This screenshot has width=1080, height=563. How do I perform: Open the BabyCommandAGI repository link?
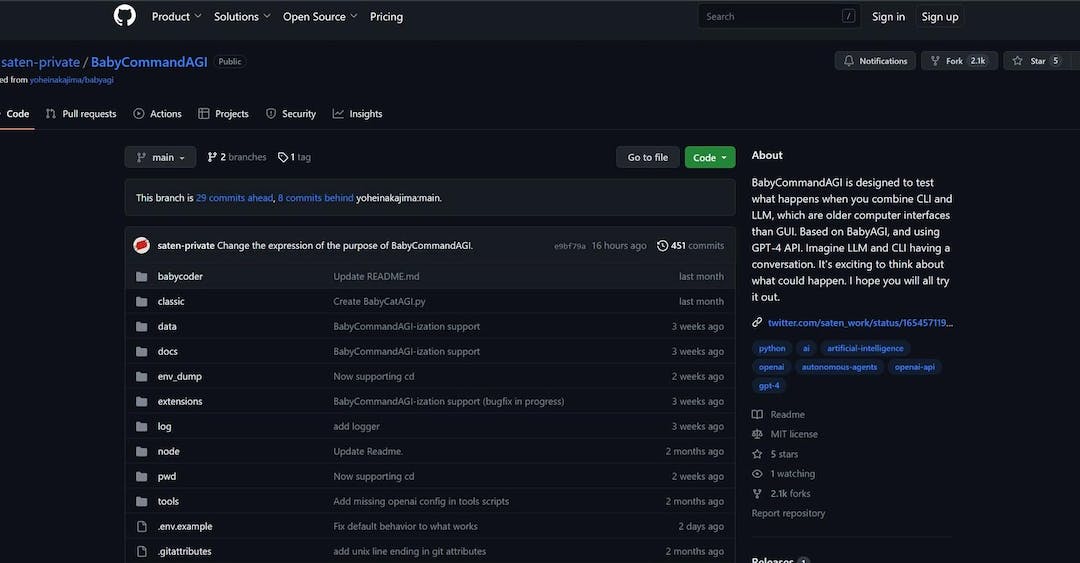(149, 62)
